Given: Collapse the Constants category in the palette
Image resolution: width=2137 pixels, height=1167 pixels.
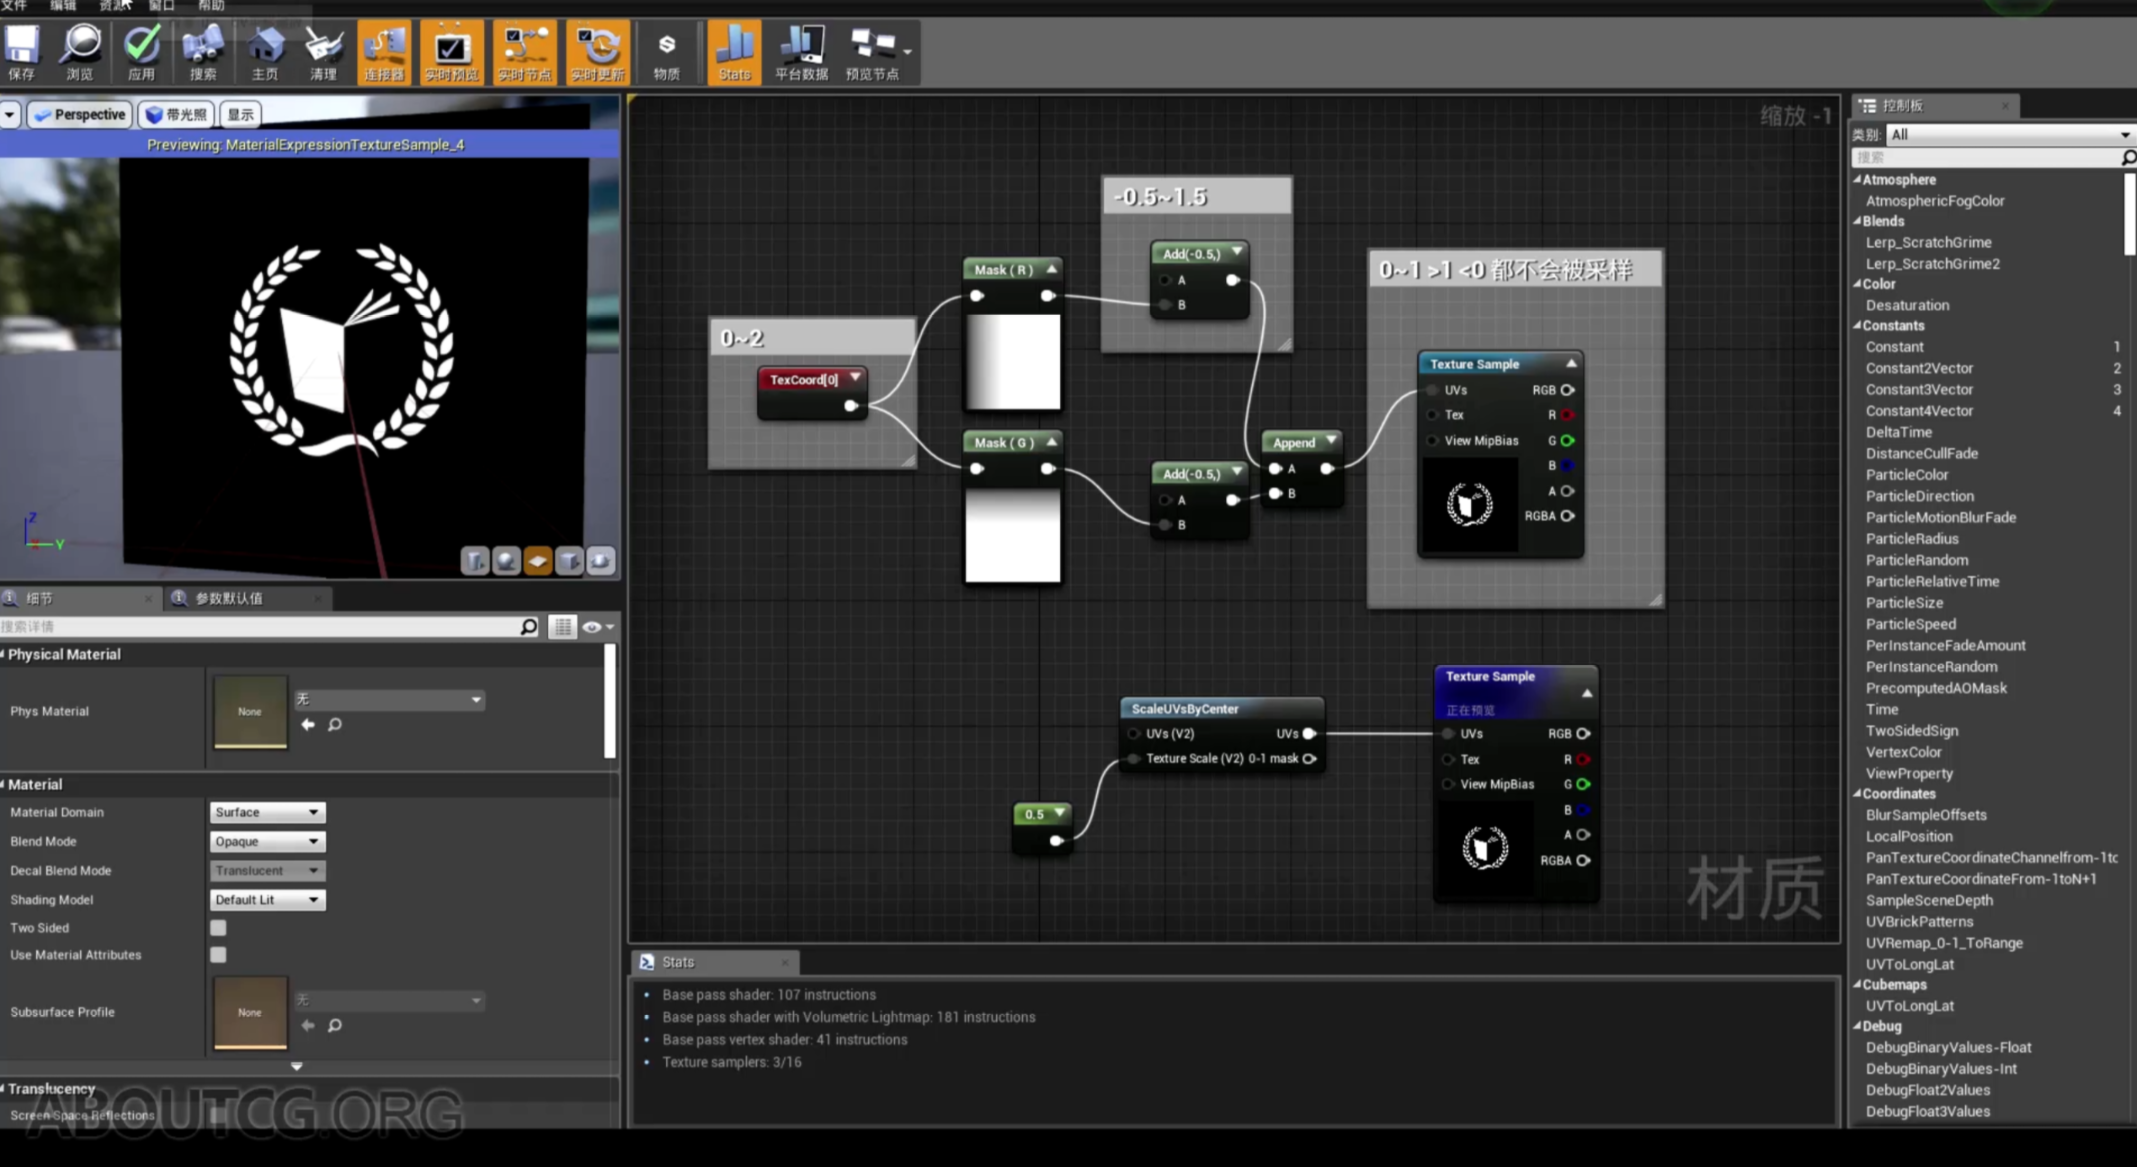Looking at the screenshot, I should click(1857, 325).
